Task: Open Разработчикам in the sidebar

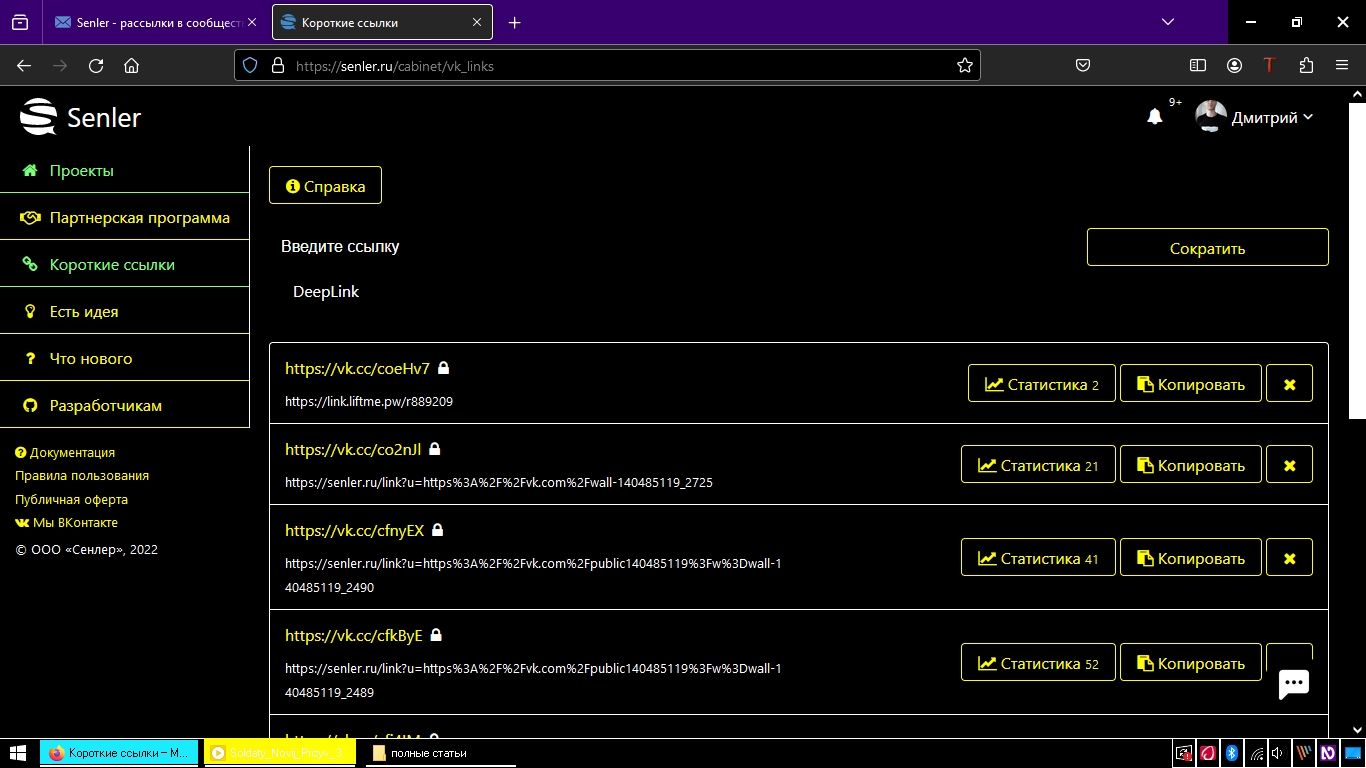Action: point(124,405)
